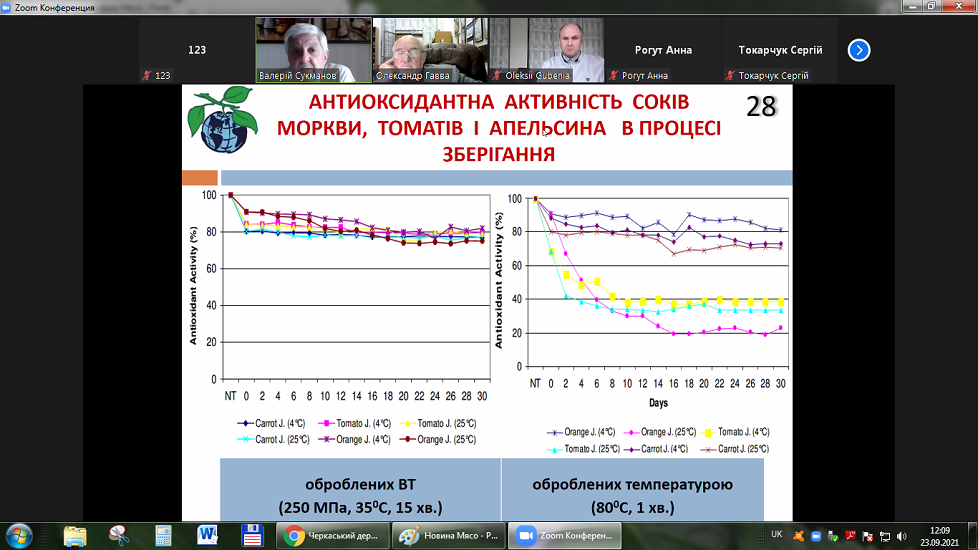The height and width of the screenshot is (550, 978).
Task: Click the red flag Action Center tray icon
Action: click(867, 536)
